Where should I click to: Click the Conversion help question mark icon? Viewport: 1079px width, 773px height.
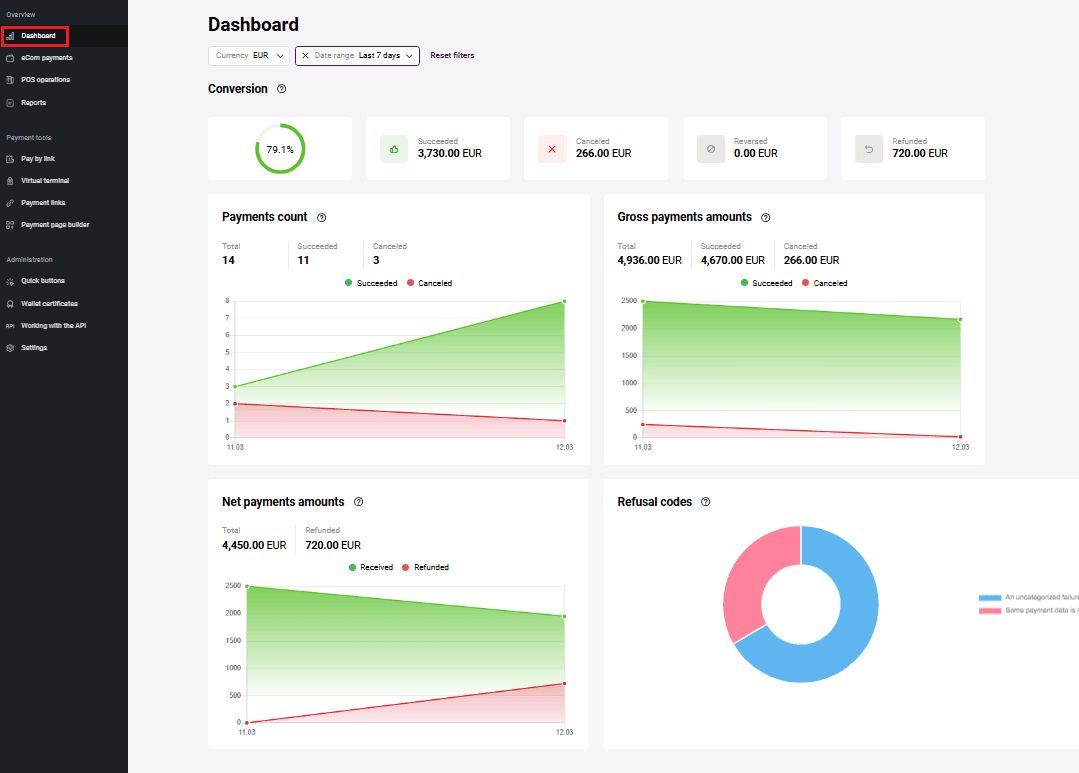[281, 89]
